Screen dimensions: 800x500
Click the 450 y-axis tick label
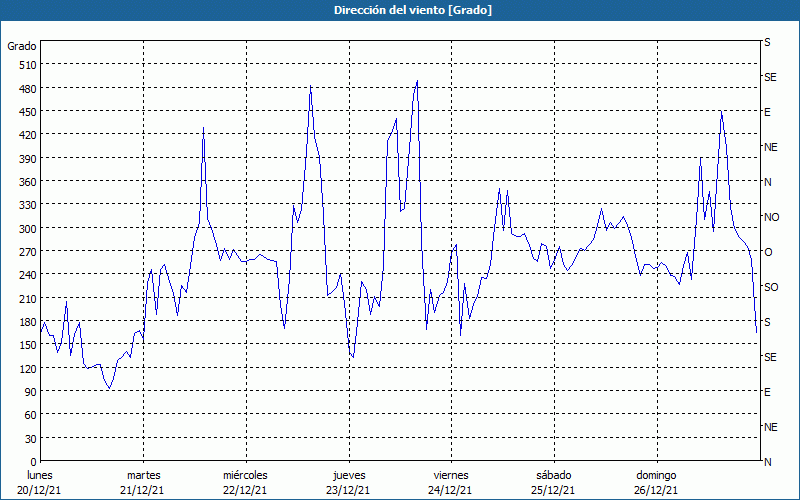tap(29, 112)
